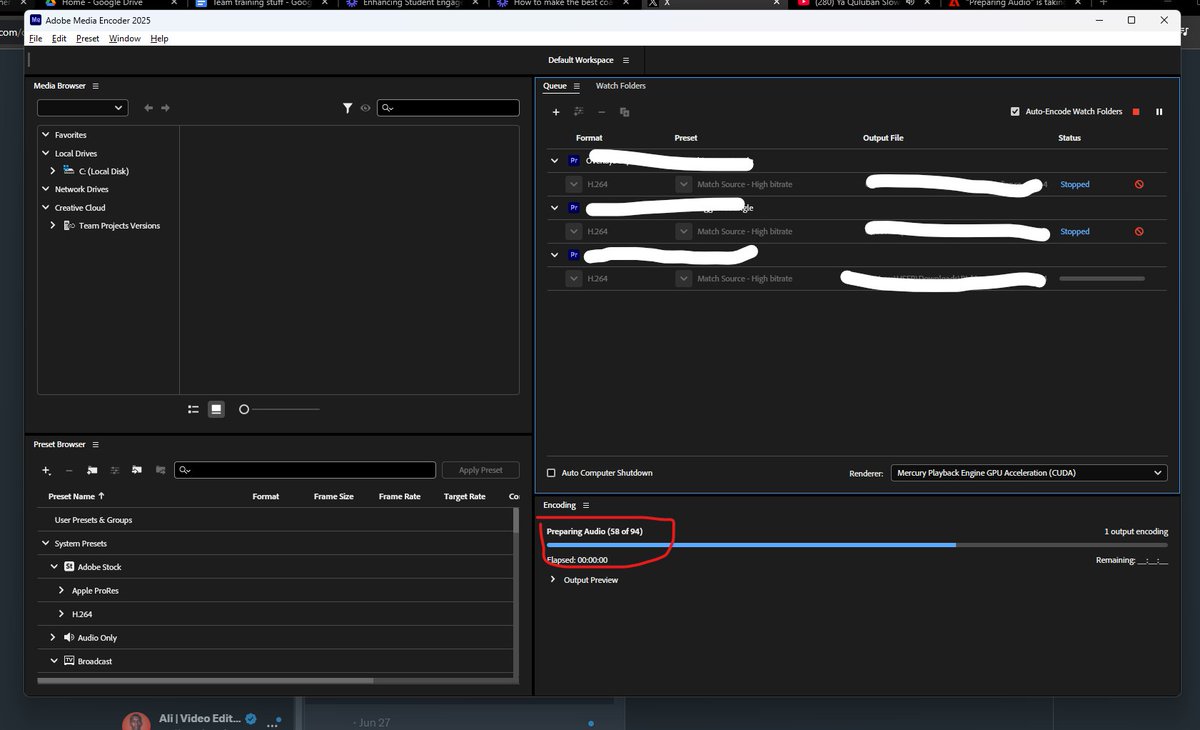Click the eye icon in Media Browser
The width and height of the screenshot is (1200, 730).
pos(366,108)
